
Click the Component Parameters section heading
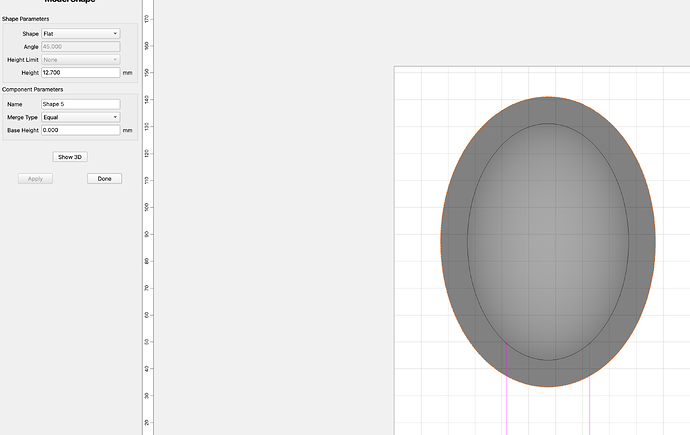33,89
